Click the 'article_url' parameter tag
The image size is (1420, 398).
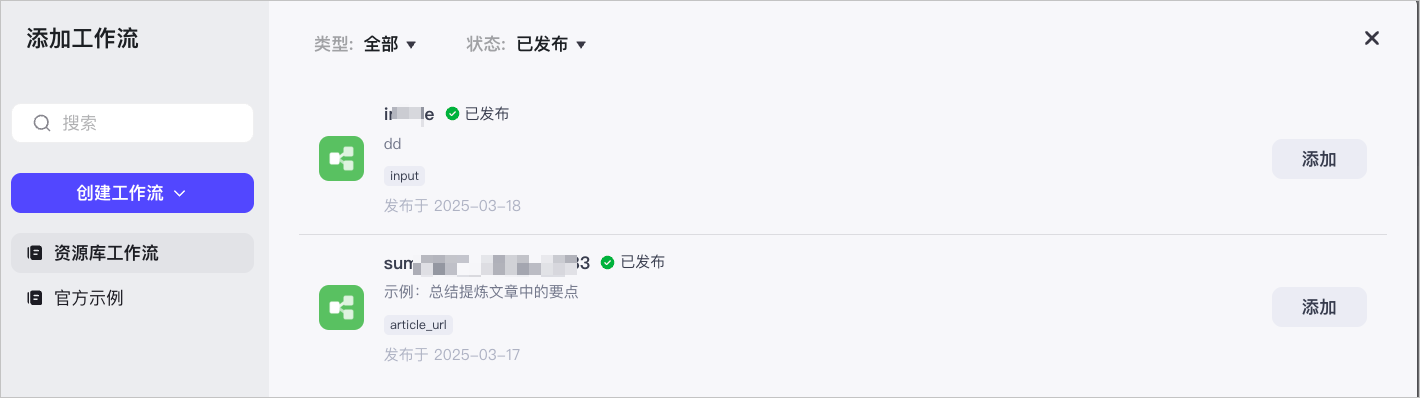(418, 325)
